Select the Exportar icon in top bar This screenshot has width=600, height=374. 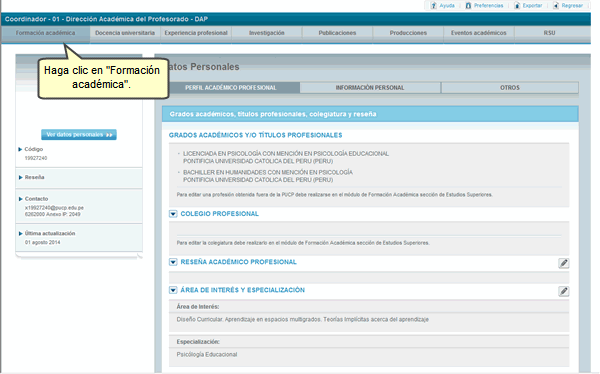point(517,5)
